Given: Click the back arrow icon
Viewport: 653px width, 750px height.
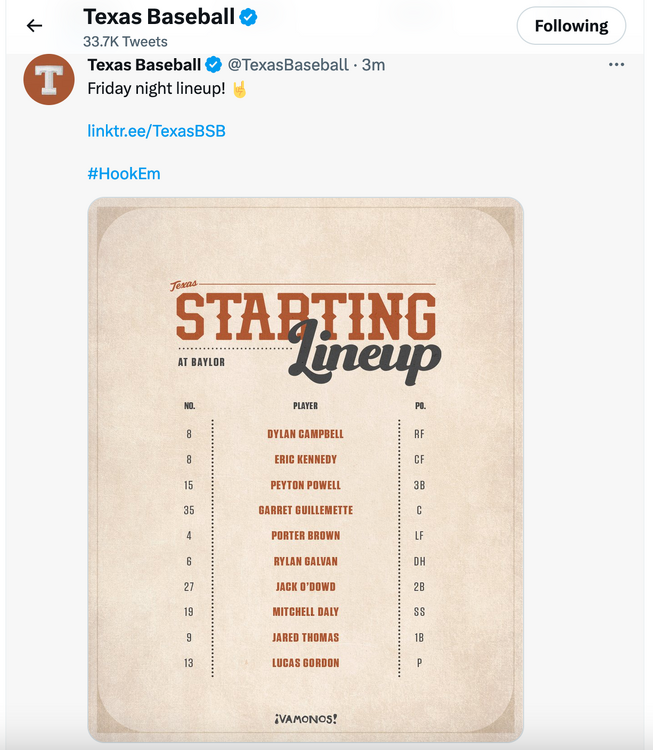Looking at the screenshot, I should click(x=35, y=26).
